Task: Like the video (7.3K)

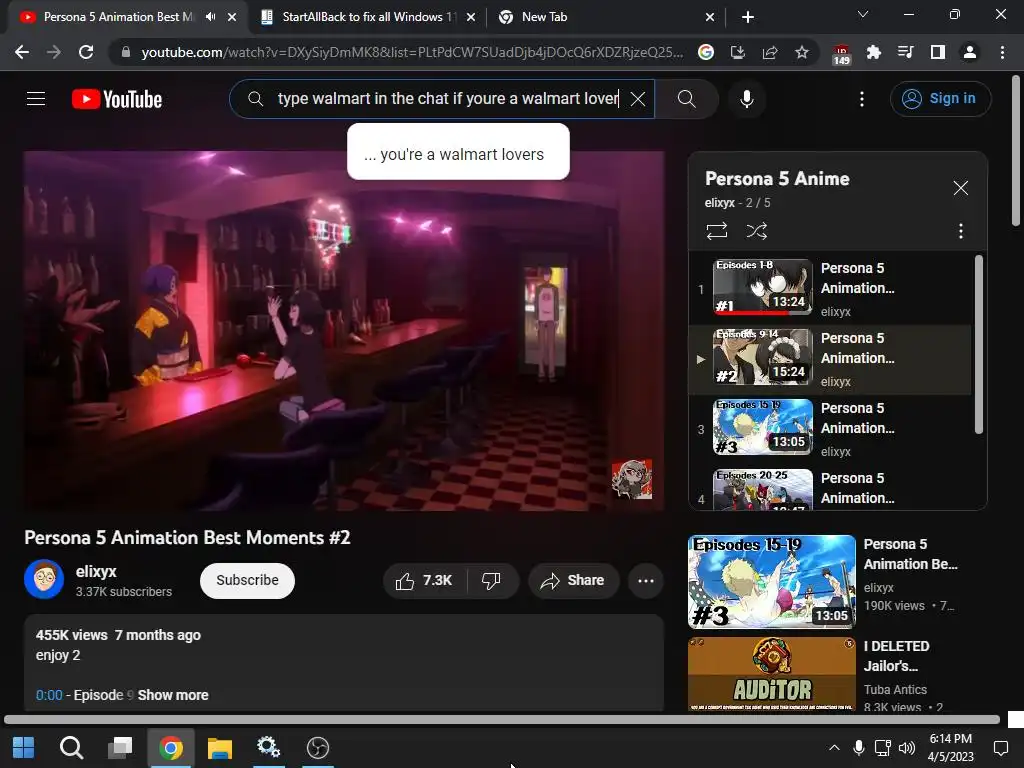Action: 424,581
